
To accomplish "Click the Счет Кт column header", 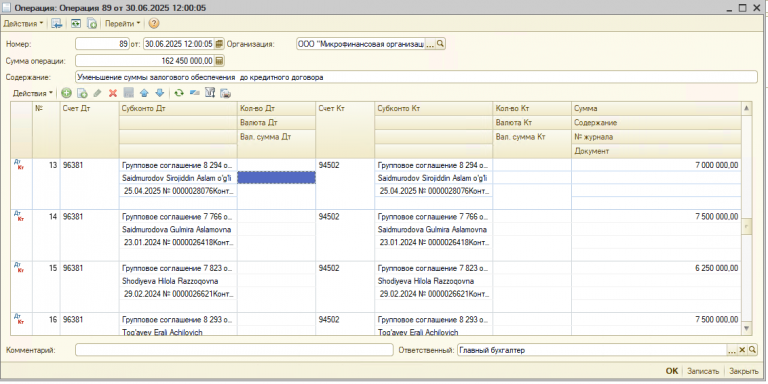I will coord(345,130).
